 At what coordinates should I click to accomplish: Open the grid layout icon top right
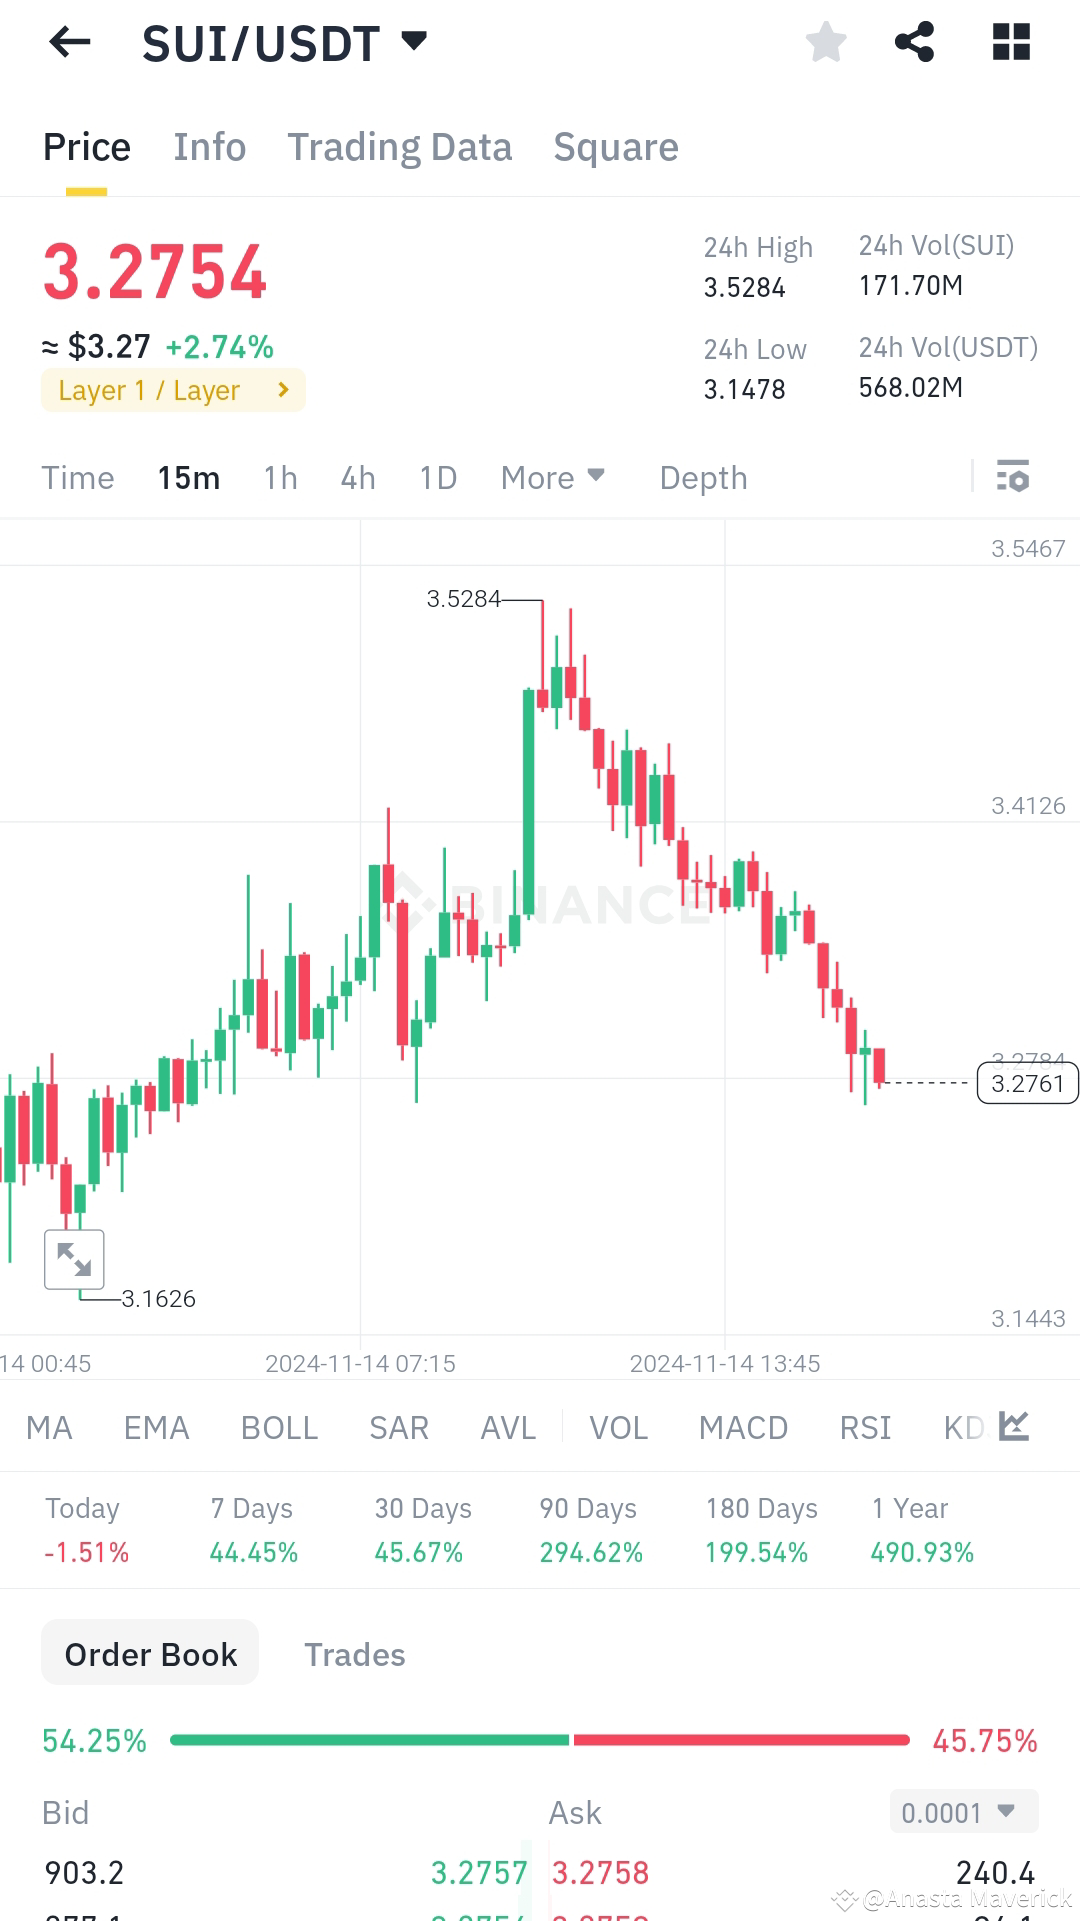[x=1011, y=42]
